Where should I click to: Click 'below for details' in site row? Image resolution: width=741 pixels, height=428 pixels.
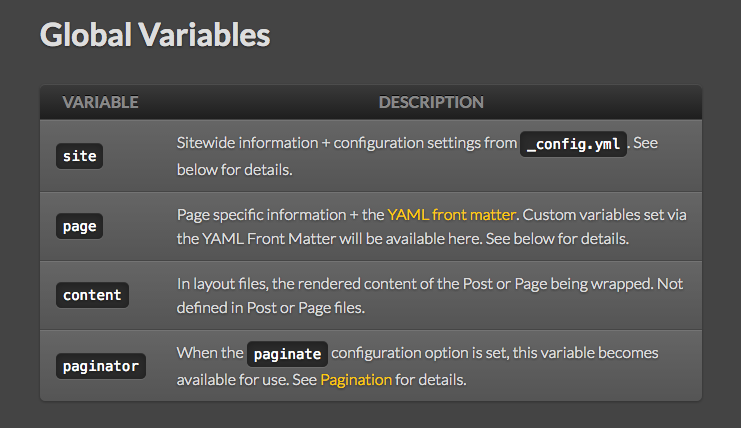pos(234,170)
